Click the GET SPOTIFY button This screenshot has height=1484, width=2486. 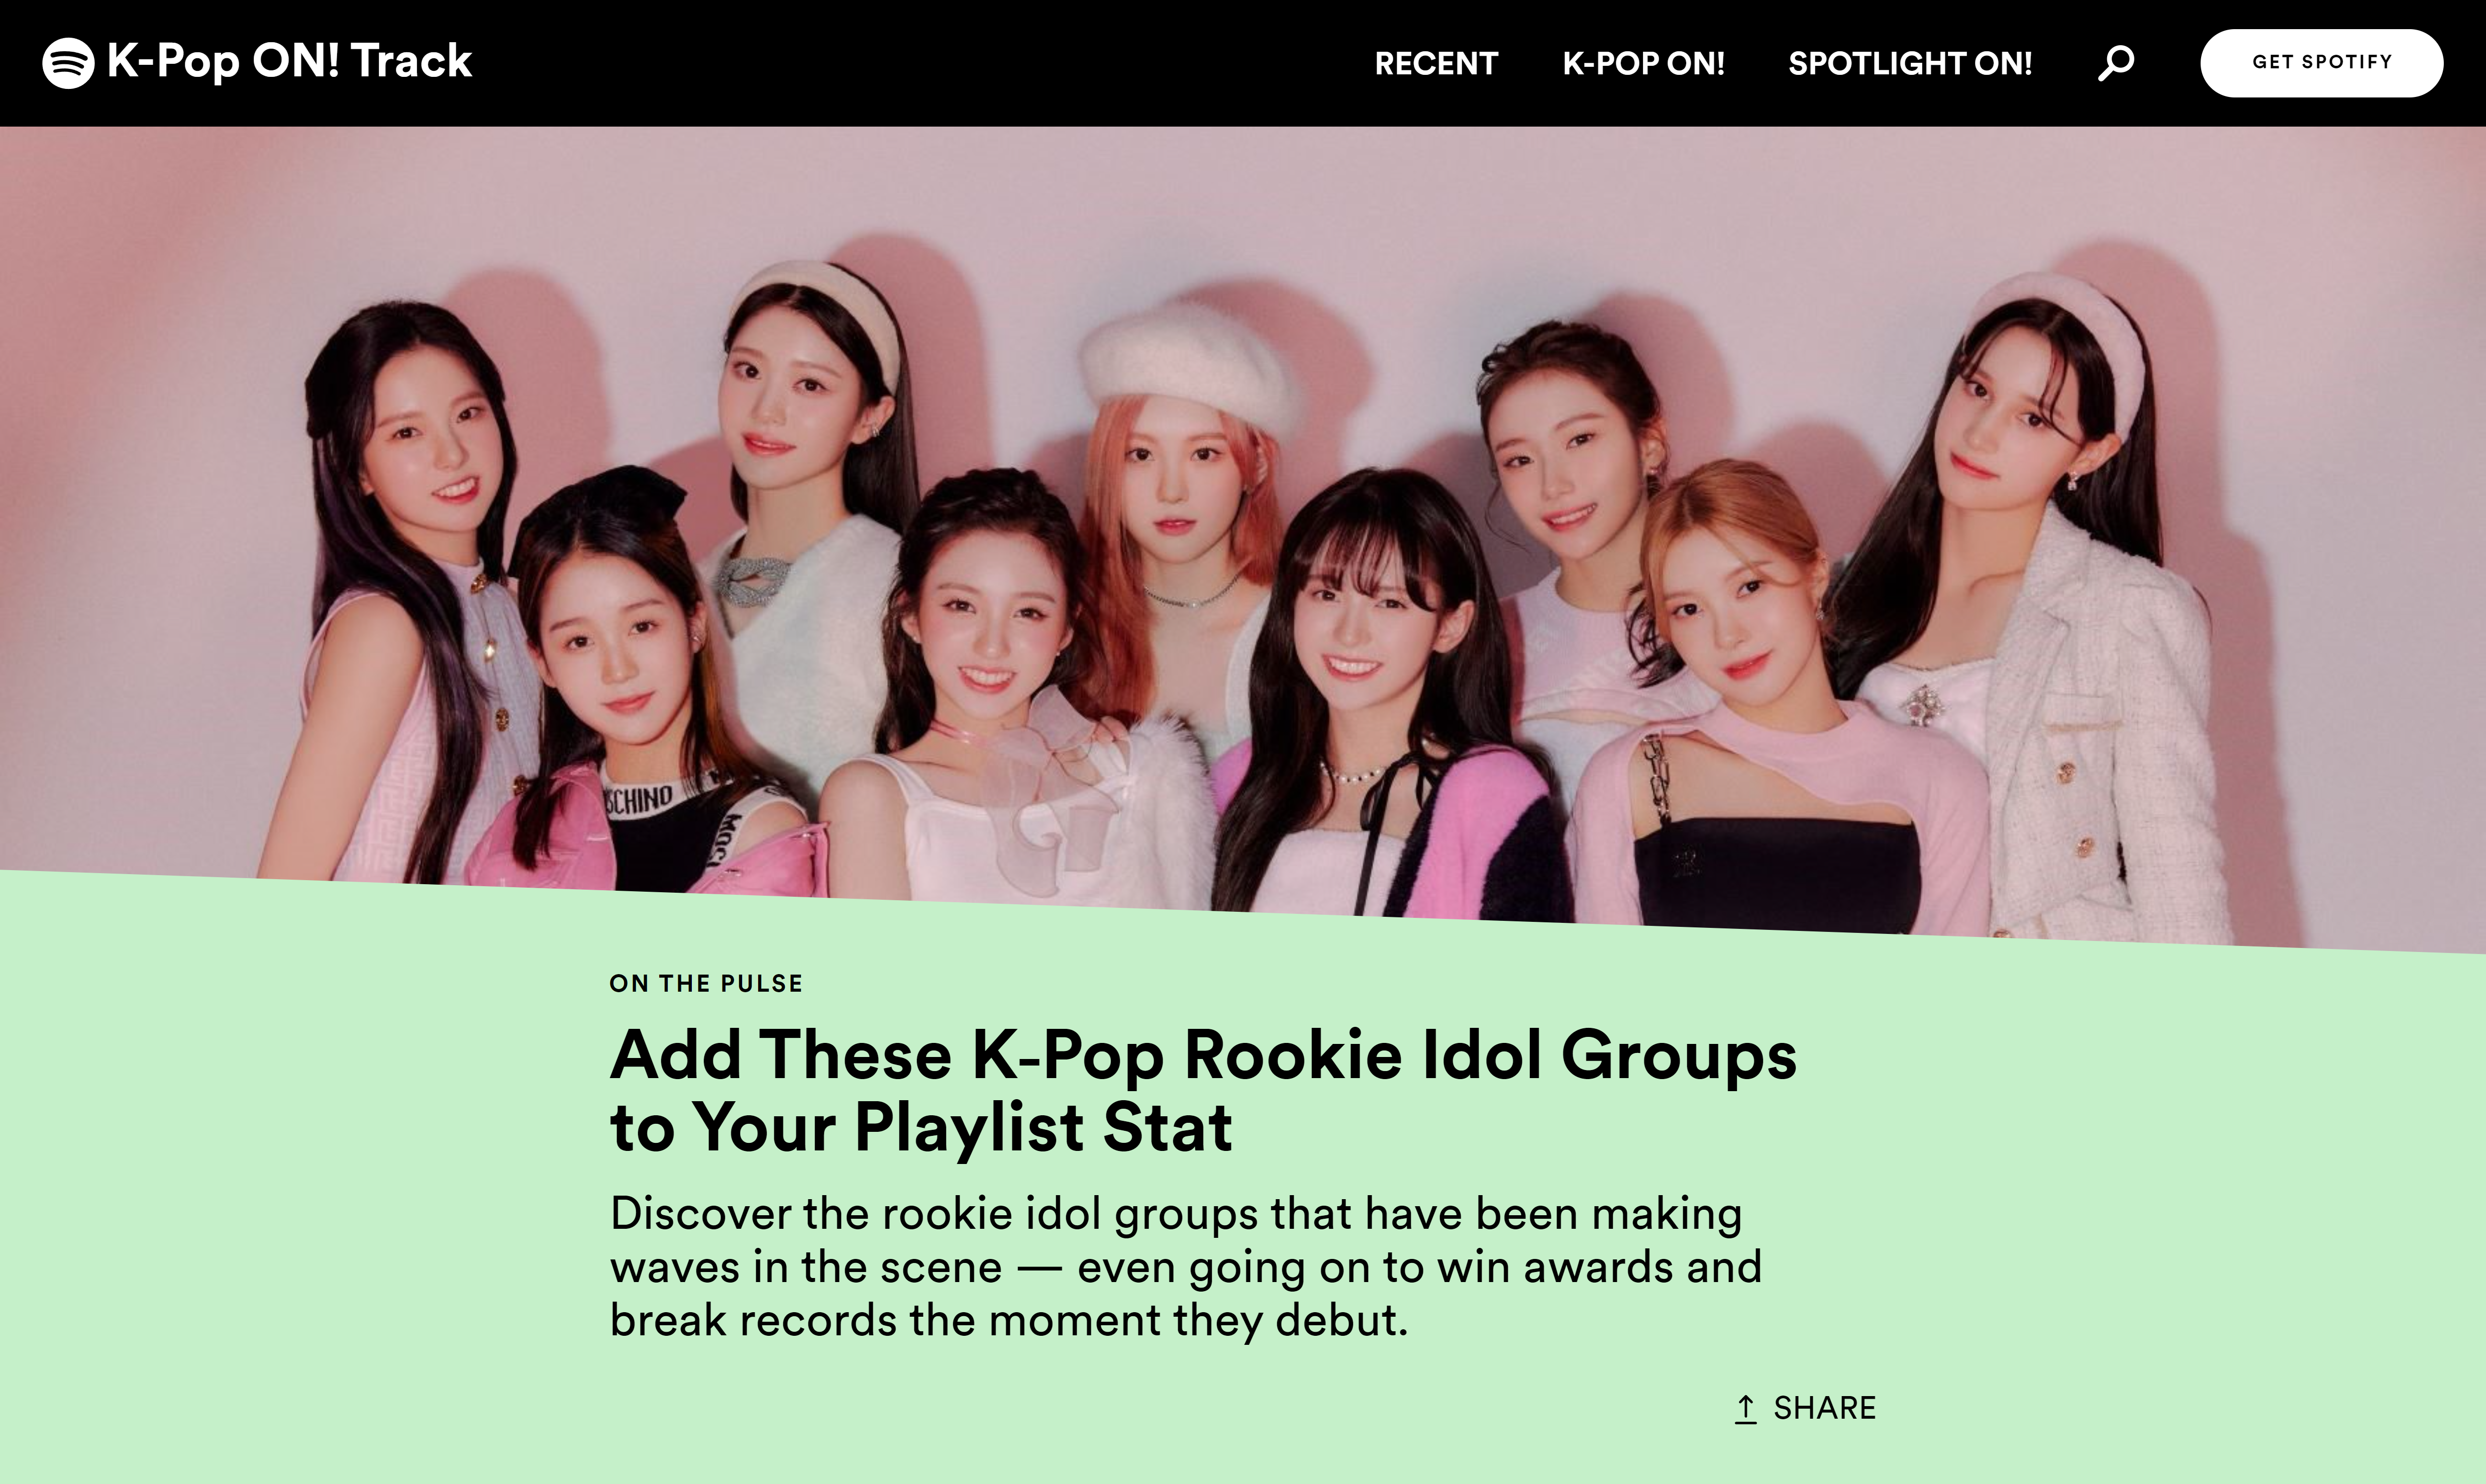point(2321,62)
